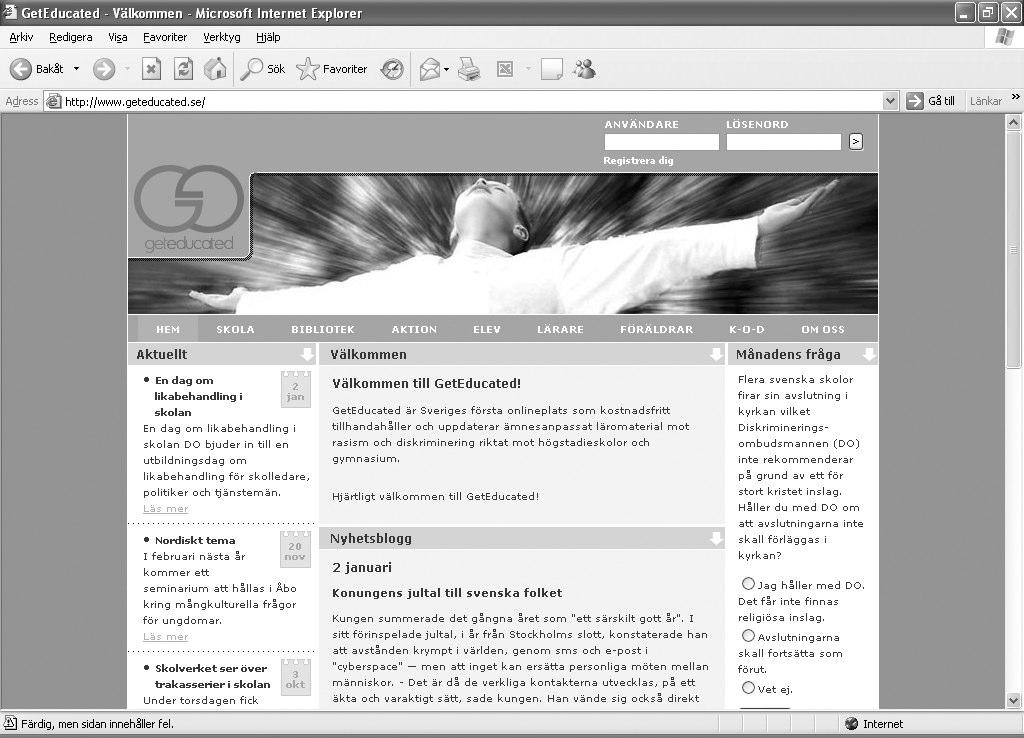Open the Nordiskt tema headline

click(195, 540)
